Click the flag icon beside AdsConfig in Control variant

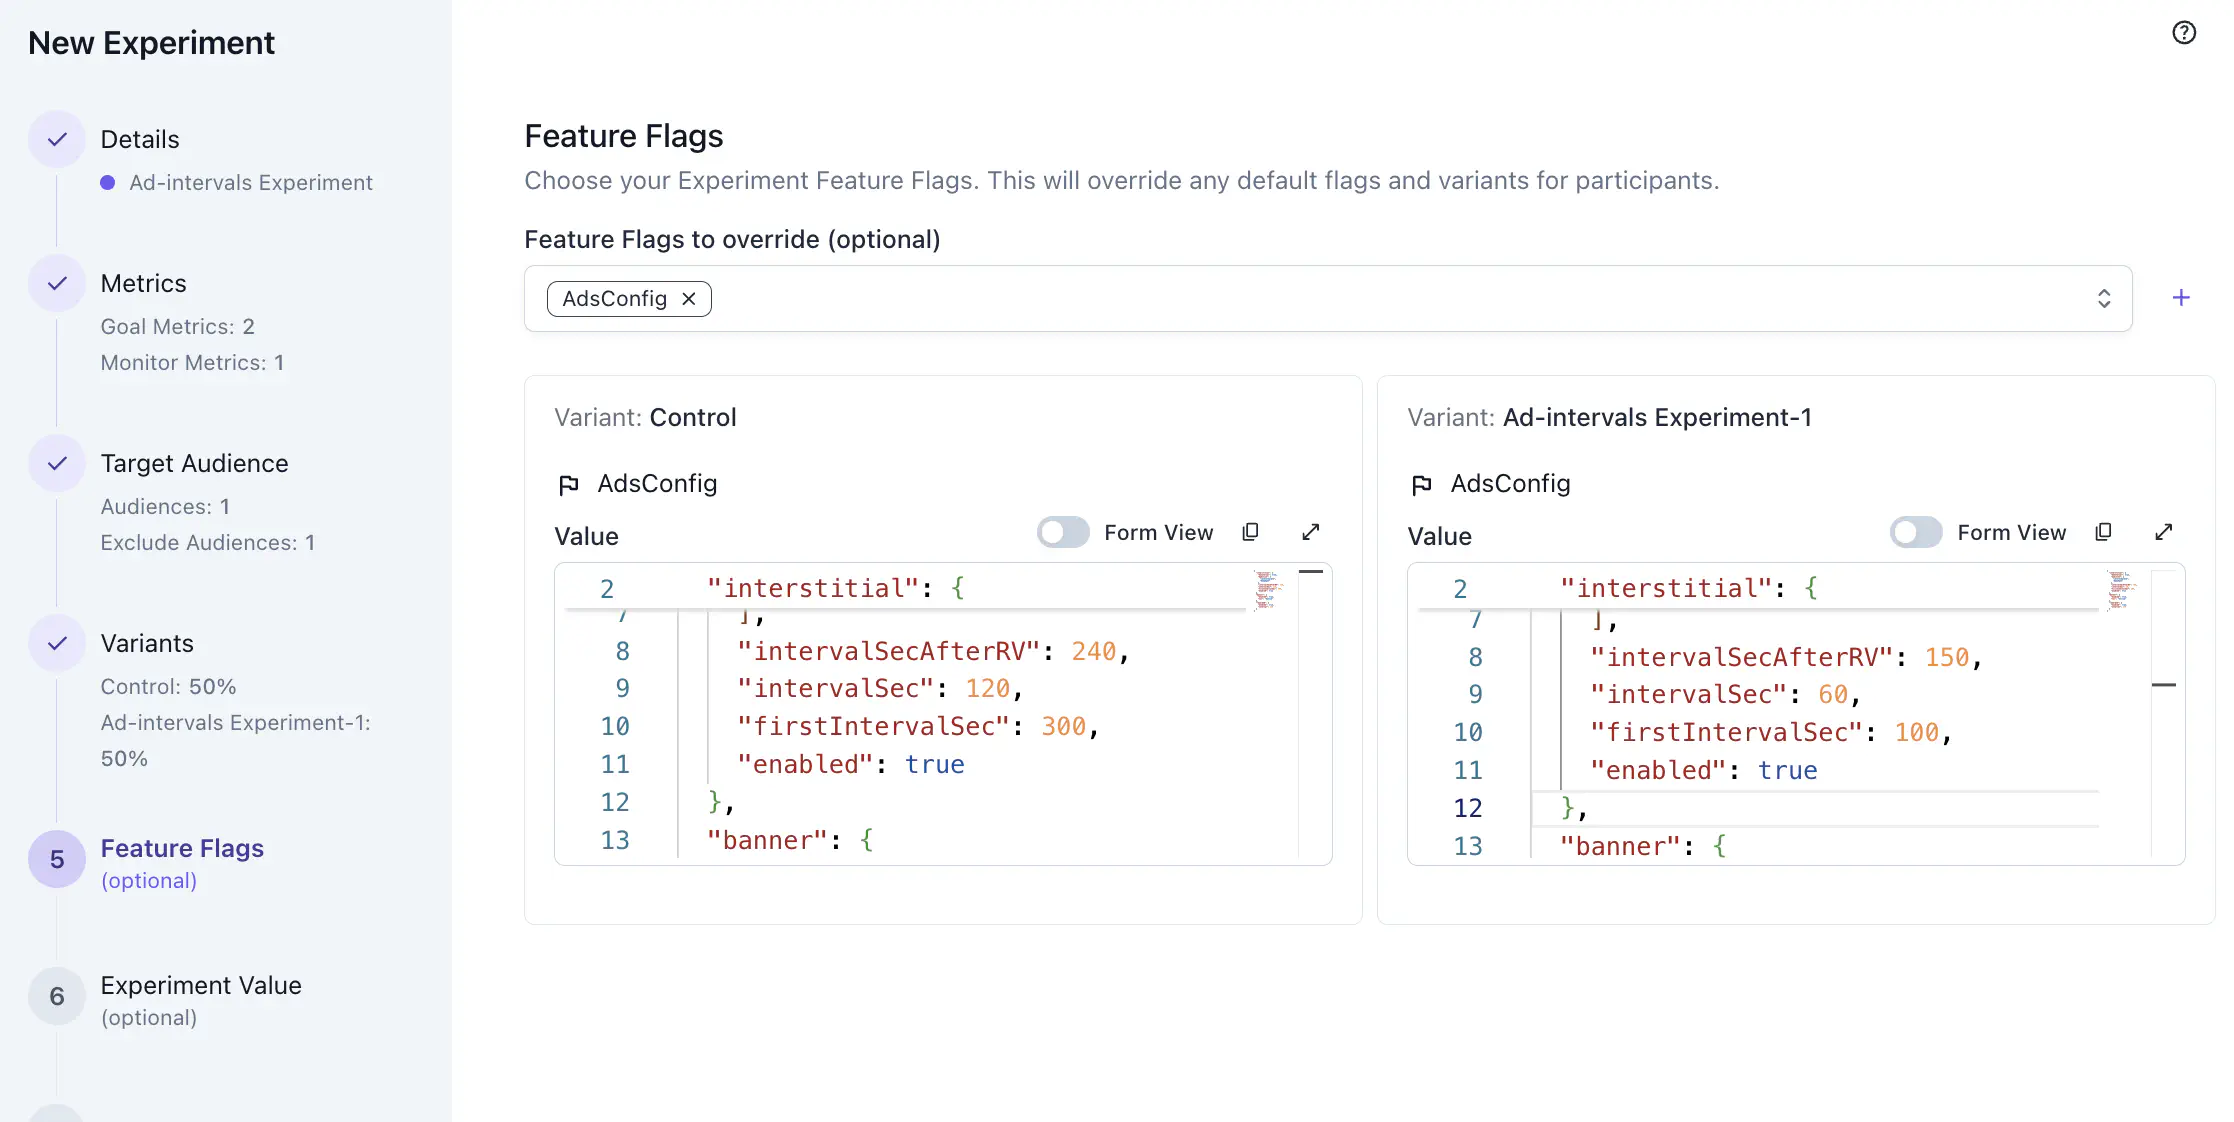(x=569, y=484)
